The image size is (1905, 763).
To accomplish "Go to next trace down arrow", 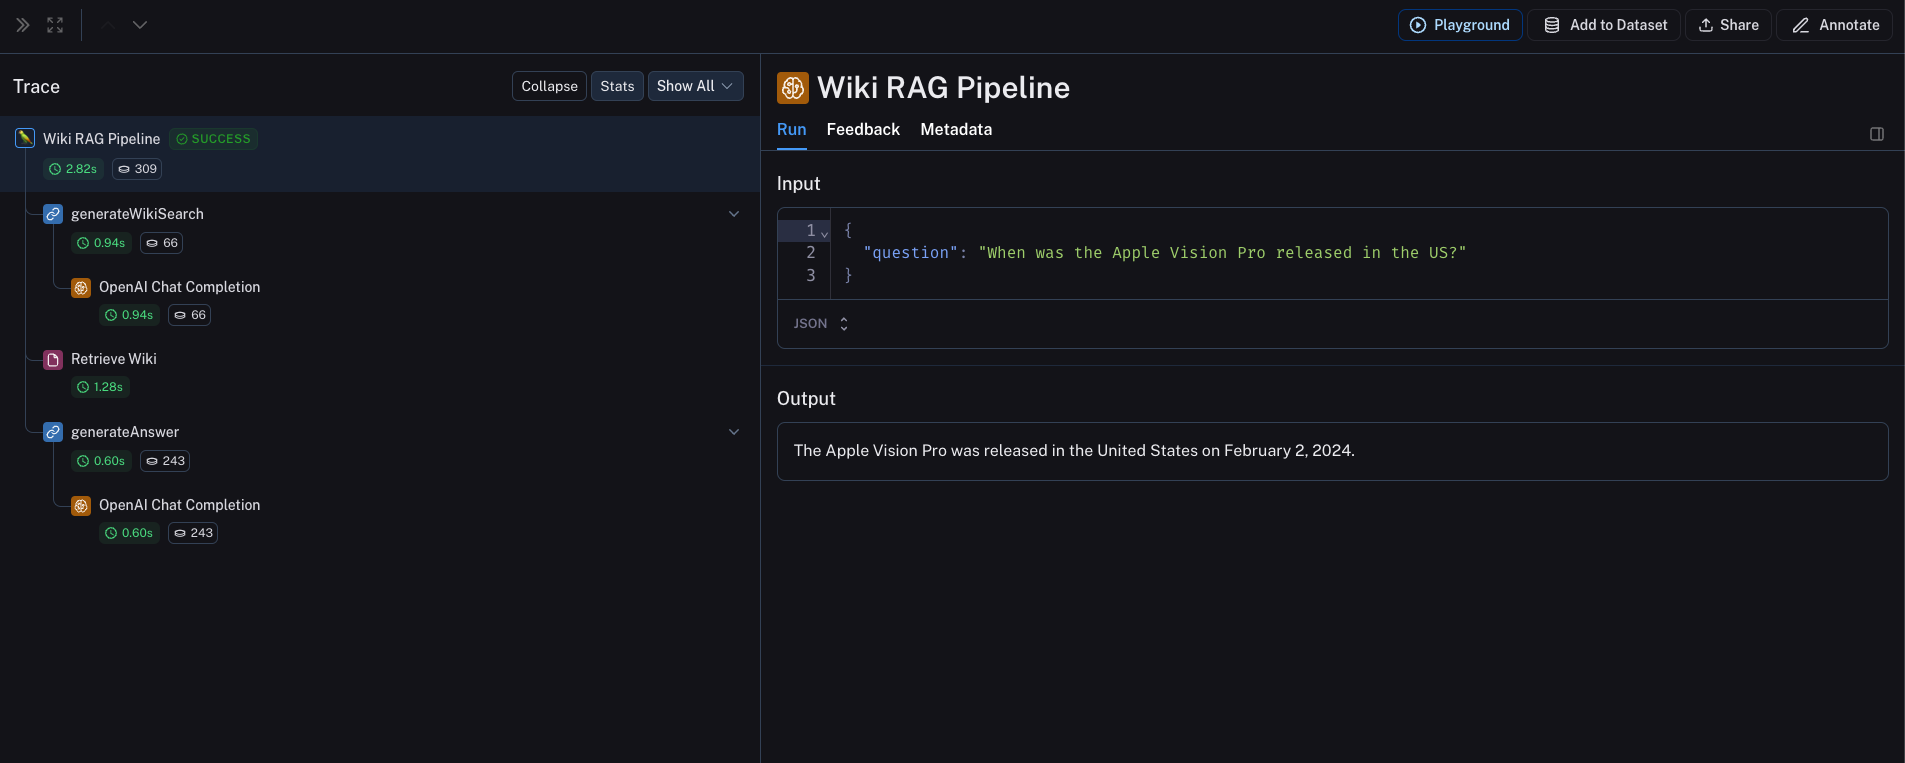I will 140,25.
